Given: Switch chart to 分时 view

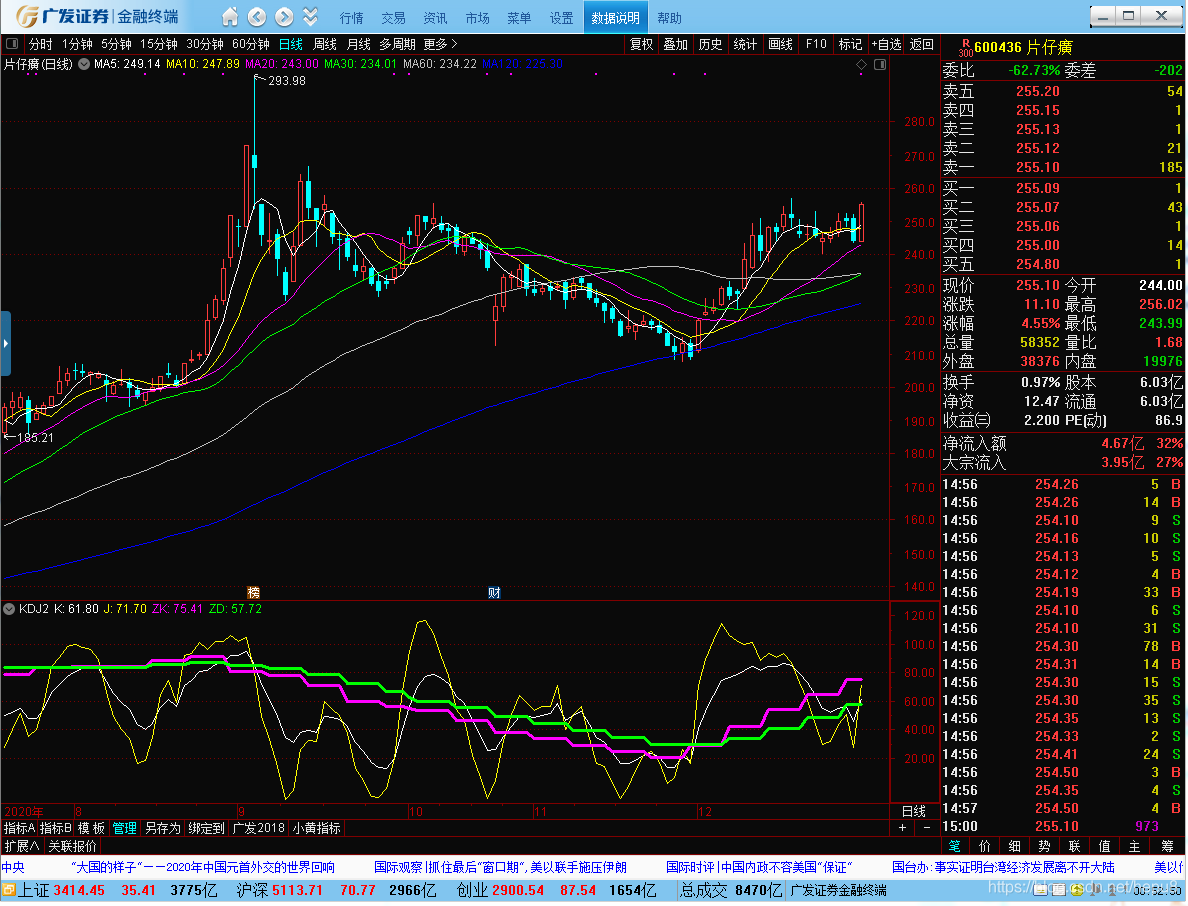Looking at the screenshot, I should click(41, 44).
